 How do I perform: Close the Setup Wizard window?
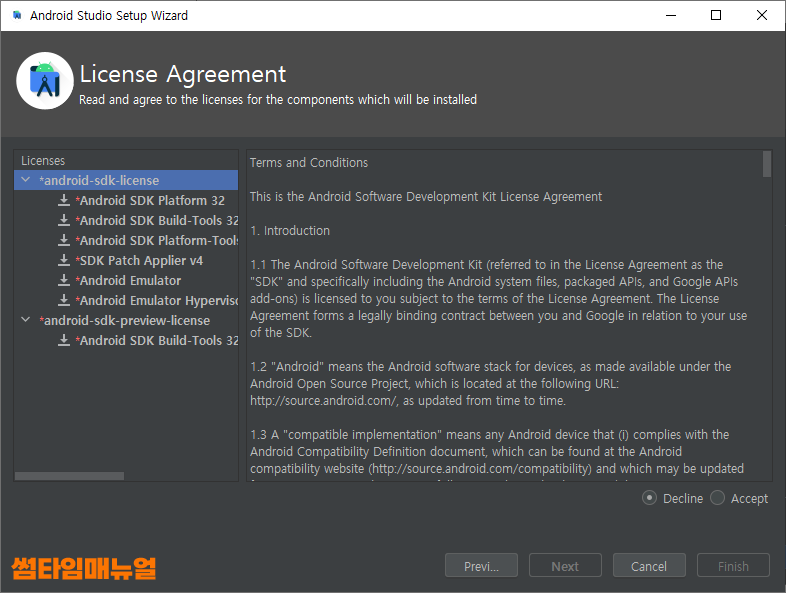(x=761, y=15)
